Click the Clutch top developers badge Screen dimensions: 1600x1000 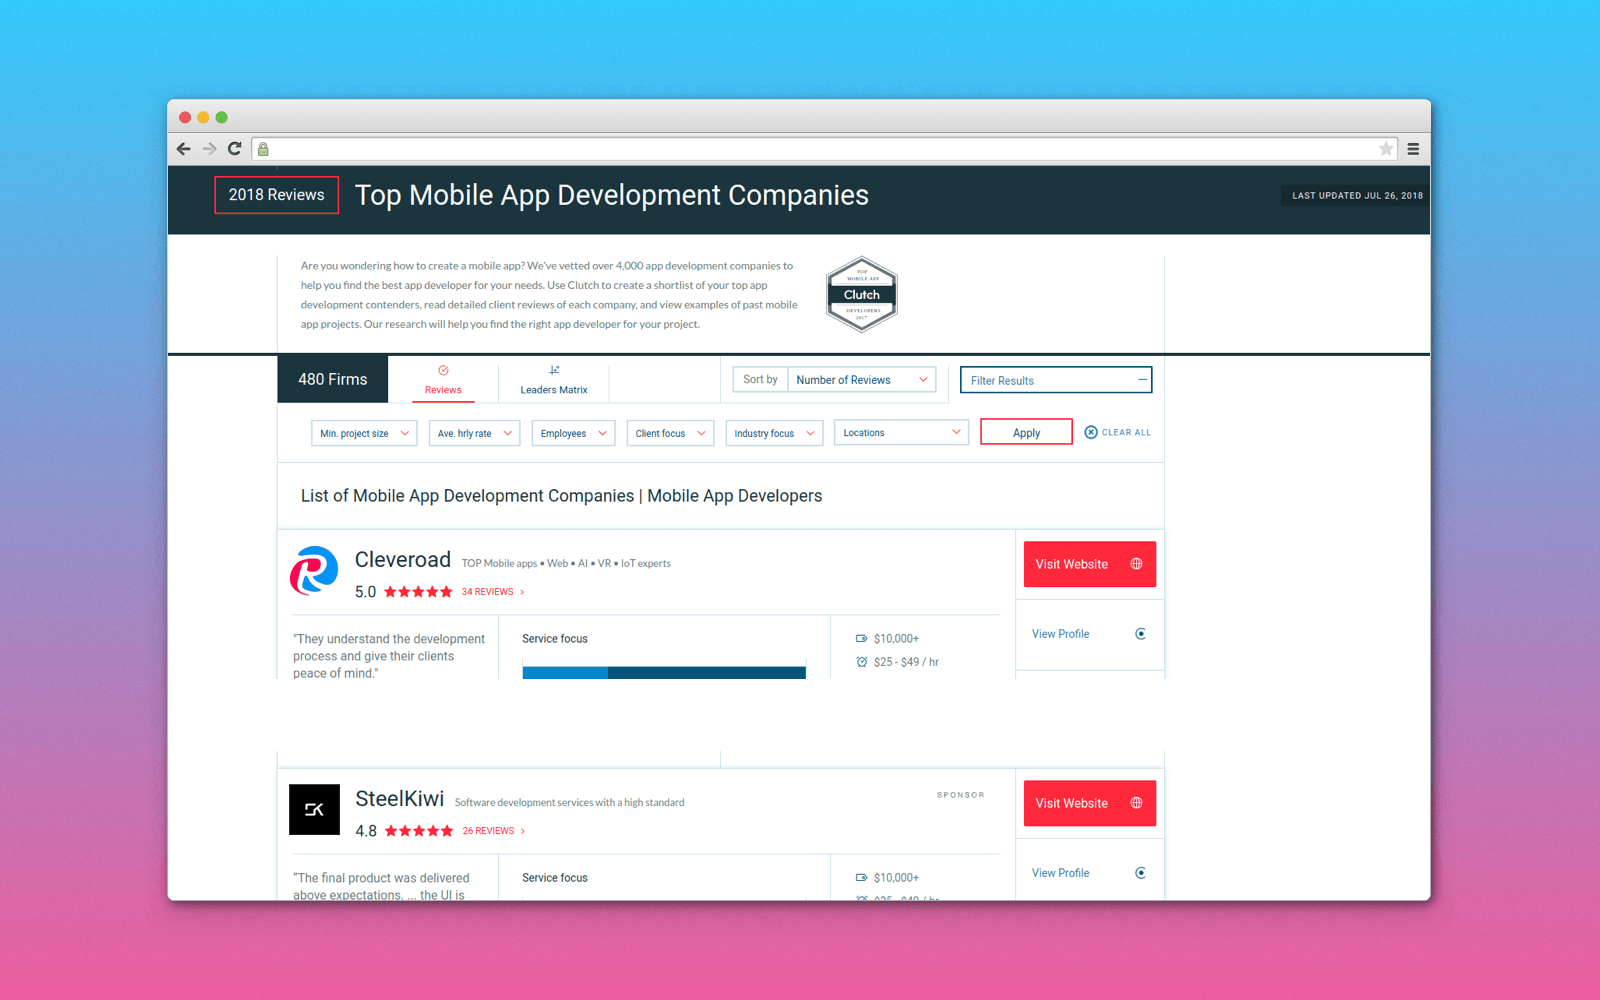click(x=862, y=295)
